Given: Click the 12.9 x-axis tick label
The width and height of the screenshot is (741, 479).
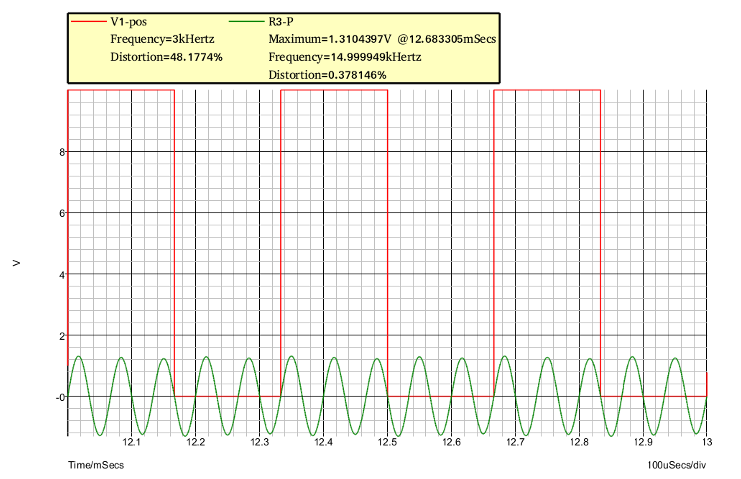Looking at the screenshot, I should coord(643,442).
